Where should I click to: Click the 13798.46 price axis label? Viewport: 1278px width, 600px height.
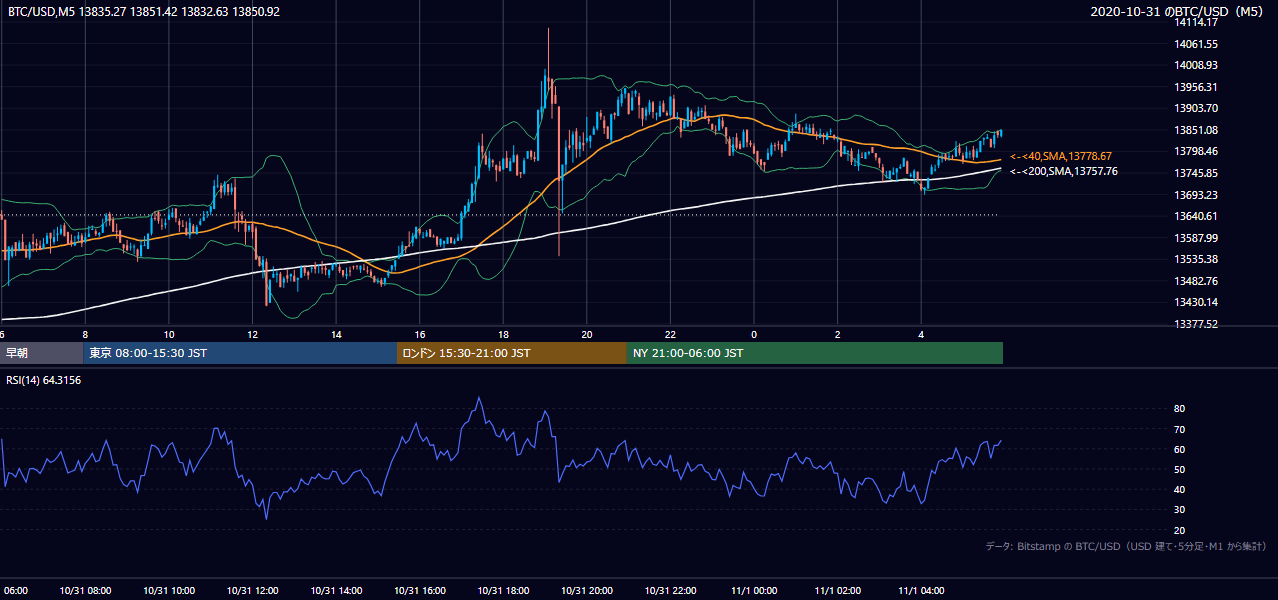[1197, 151]
